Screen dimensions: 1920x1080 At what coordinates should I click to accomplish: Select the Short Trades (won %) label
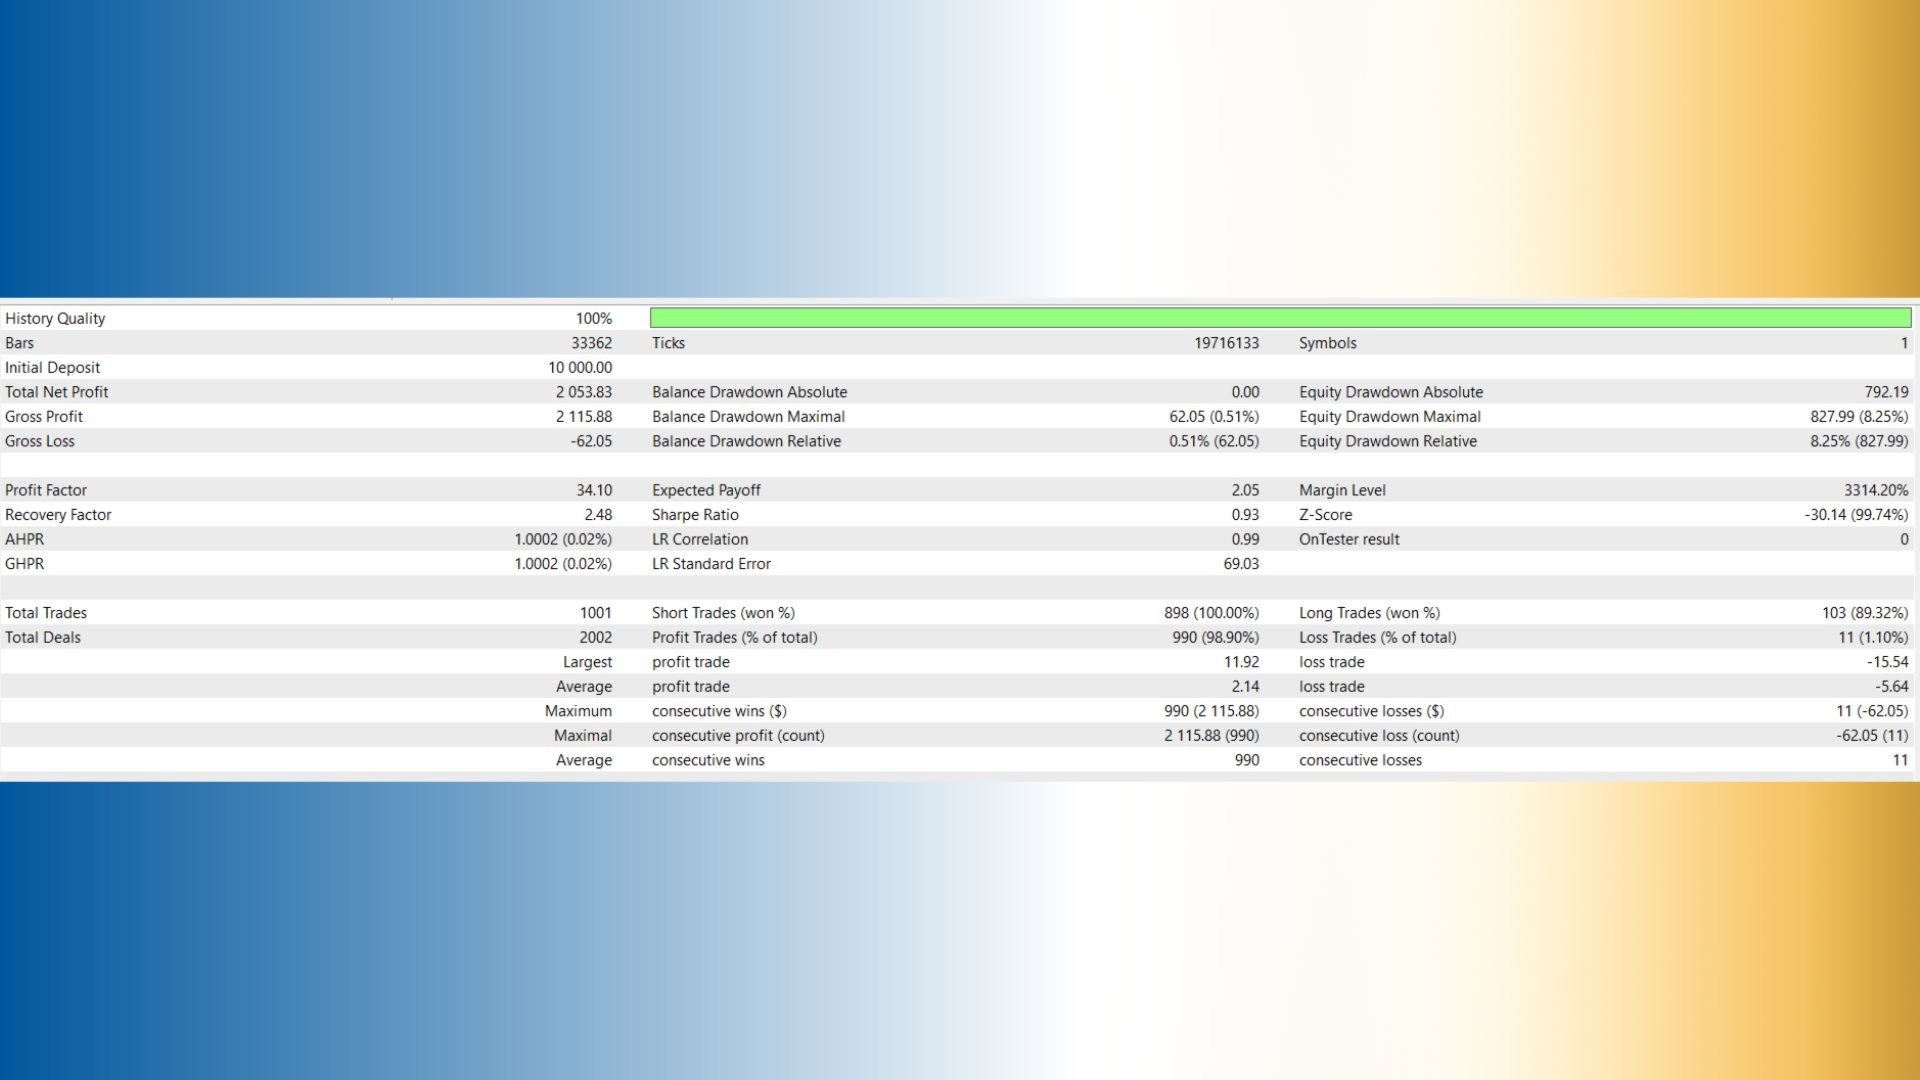point(723,613)
